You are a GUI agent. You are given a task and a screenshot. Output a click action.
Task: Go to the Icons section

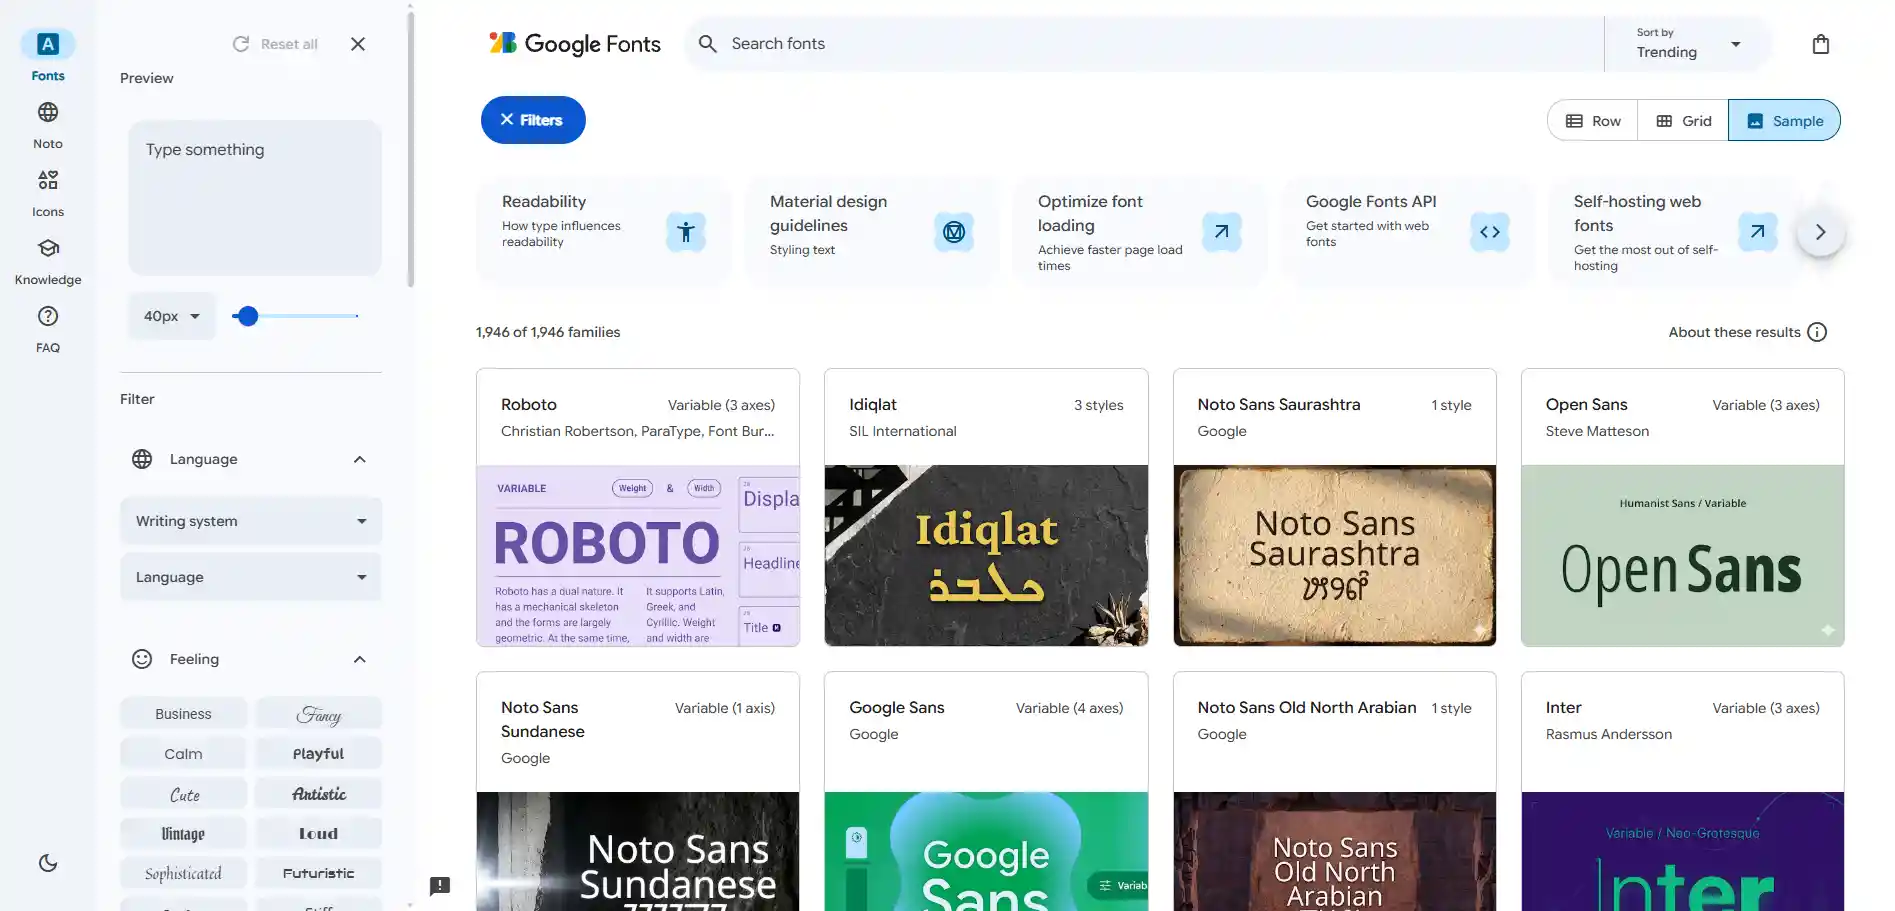pyautogui.click(x=48, y=193)
